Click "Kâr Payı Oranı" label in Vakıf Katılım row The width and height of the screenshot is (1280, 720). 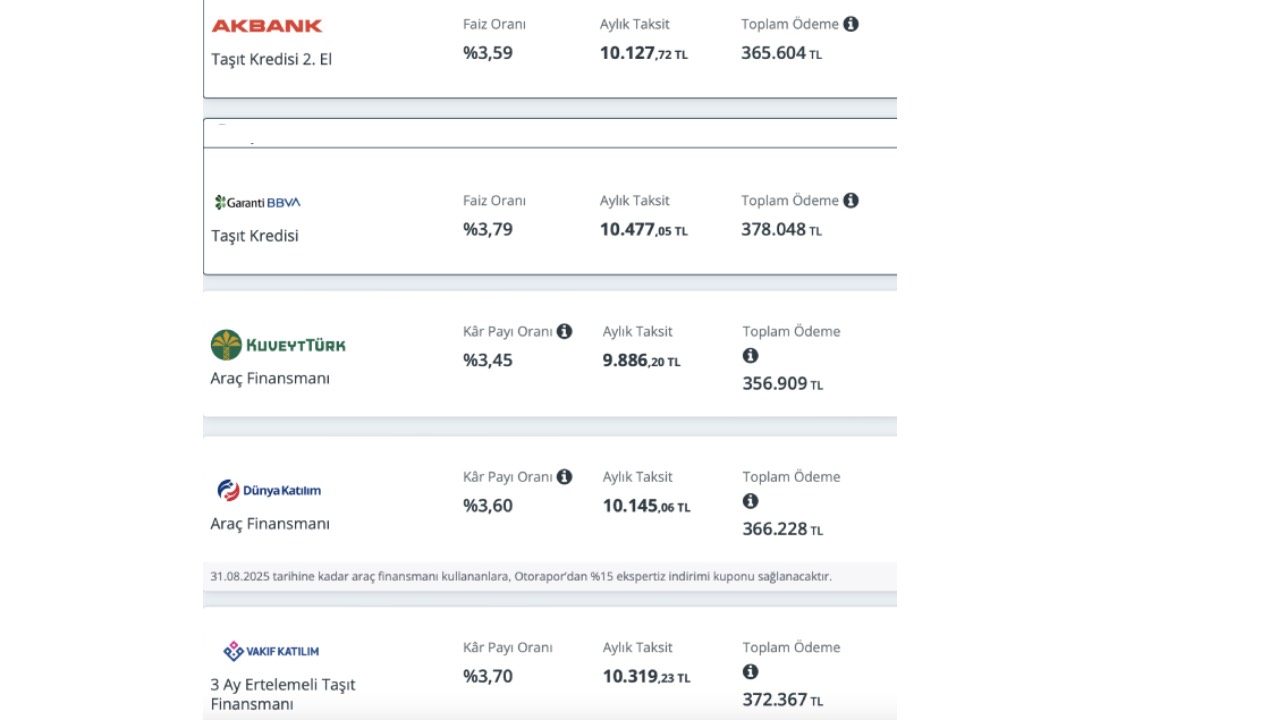tap(508, 648)
